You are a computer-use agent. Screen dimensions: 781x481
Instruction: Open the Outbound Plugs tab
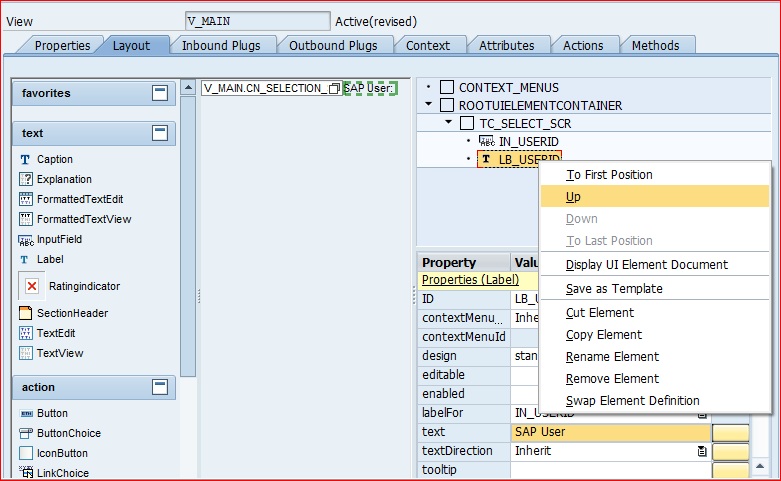tap(333, 45)
